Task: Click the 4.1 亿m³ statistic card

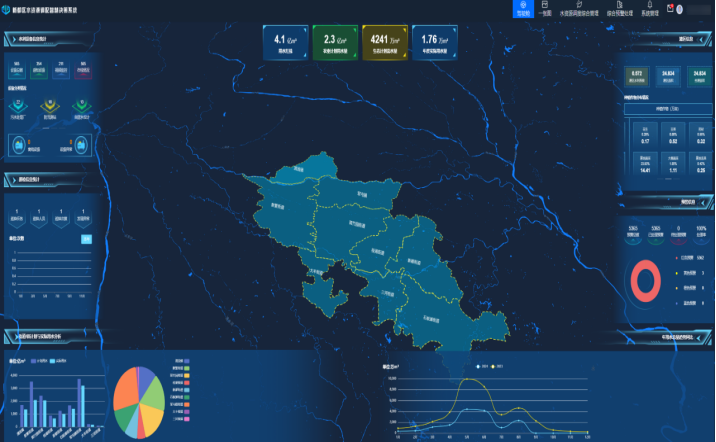Action: (282, 42)
